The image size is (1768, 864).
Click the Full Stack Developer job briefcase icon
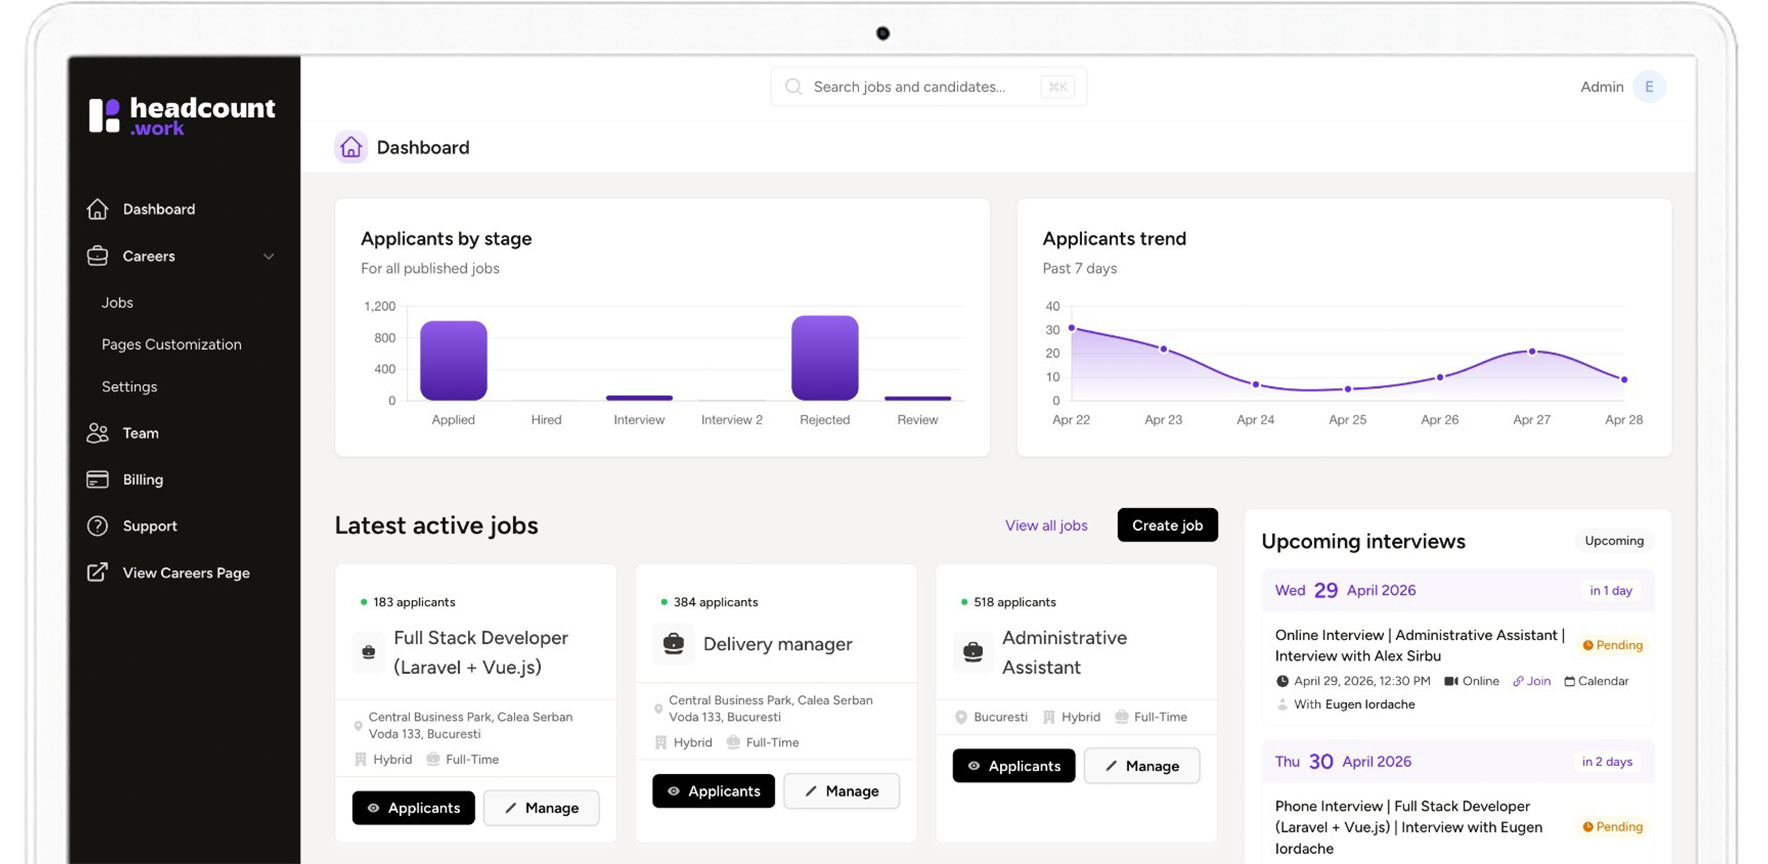pyautogui.click(x=368, y=652)
